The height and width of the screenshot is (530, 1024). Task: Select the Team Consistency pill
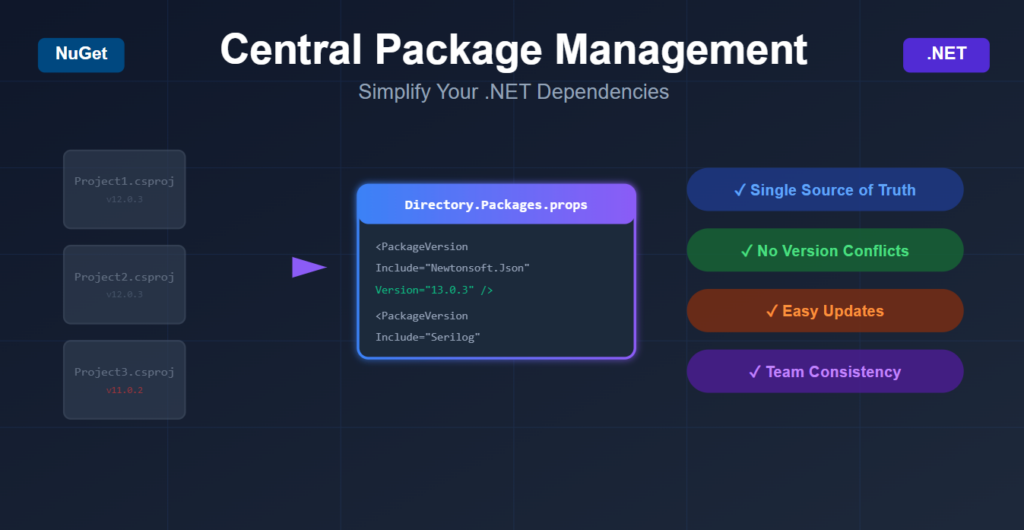(824, 372)
